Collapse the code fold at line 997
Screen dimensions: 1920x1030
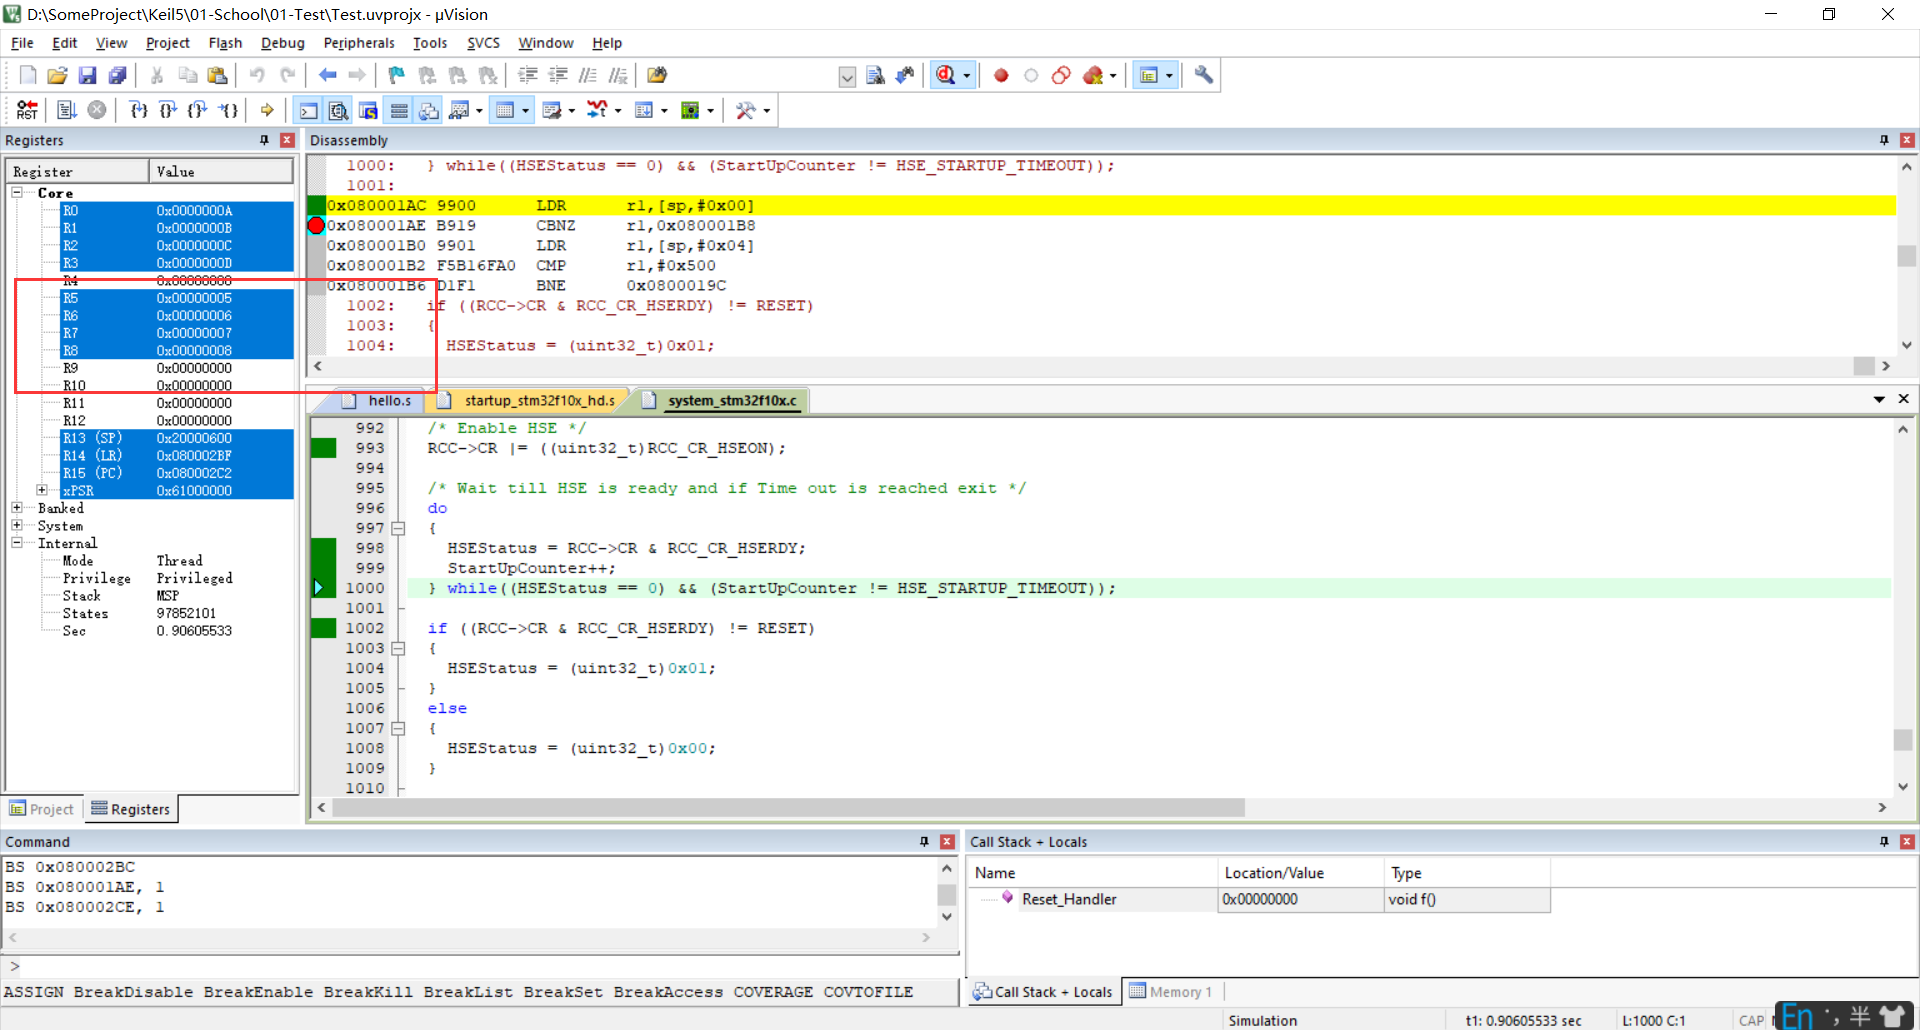[398, 528]
